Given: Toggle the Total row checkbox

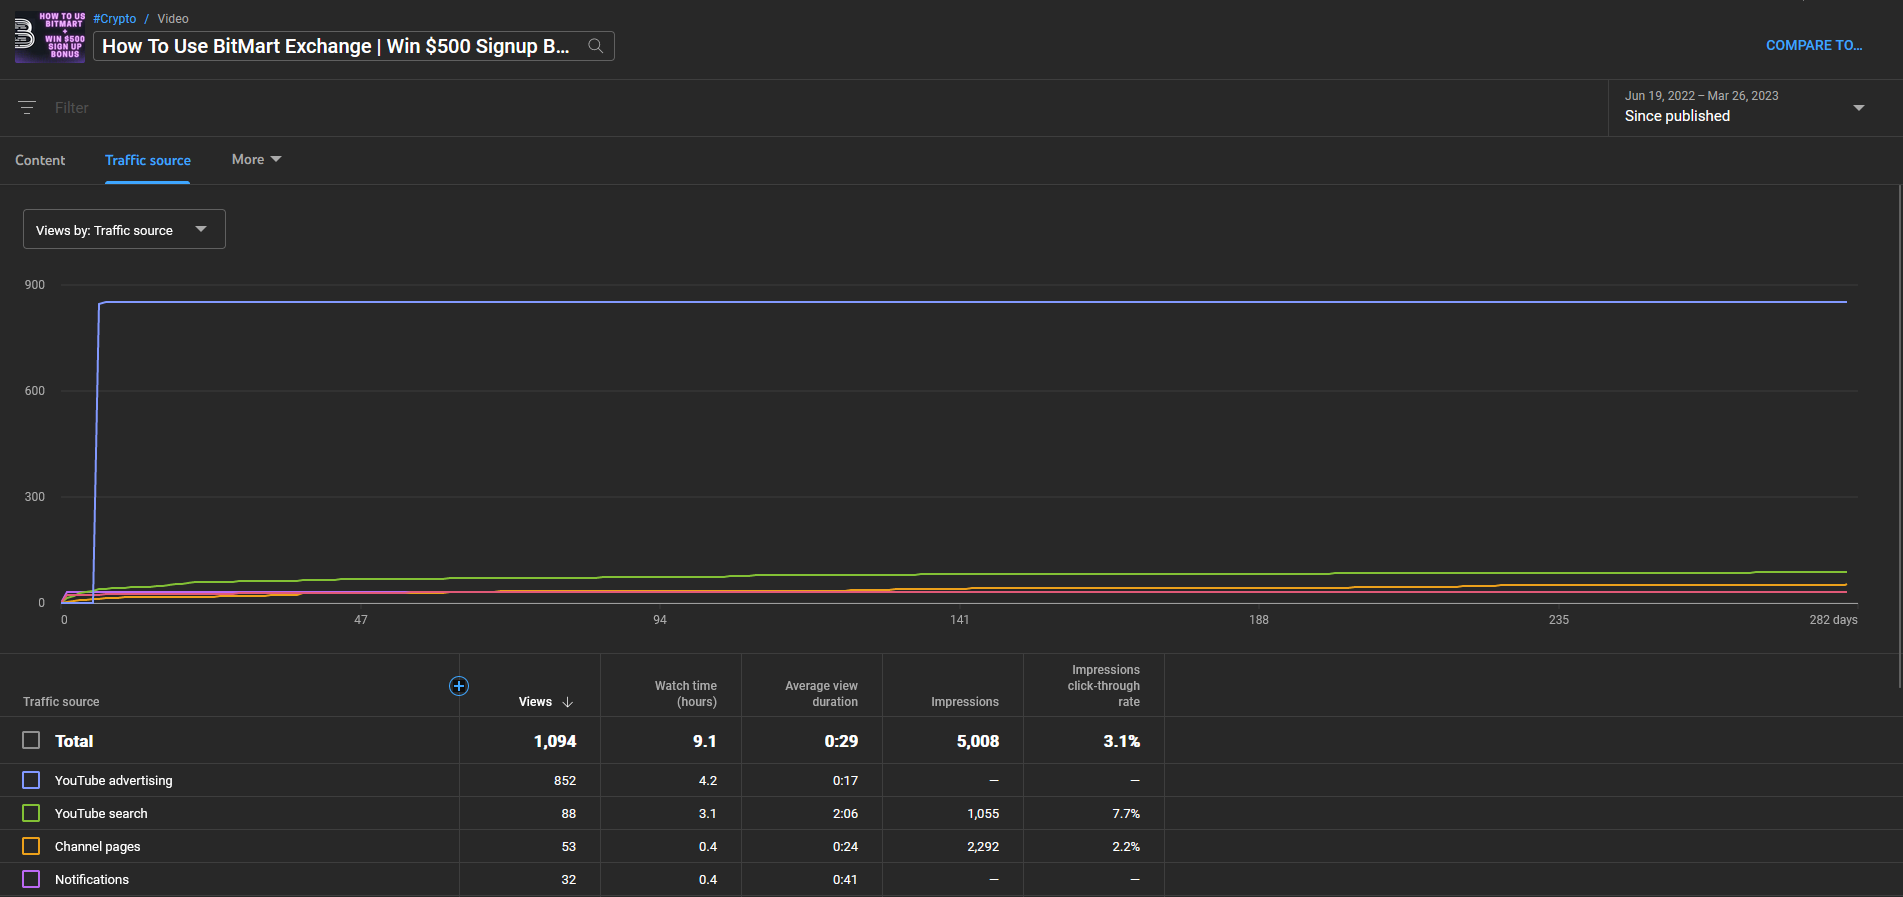Looking at the screenshot, I should [x=31, y=740].
